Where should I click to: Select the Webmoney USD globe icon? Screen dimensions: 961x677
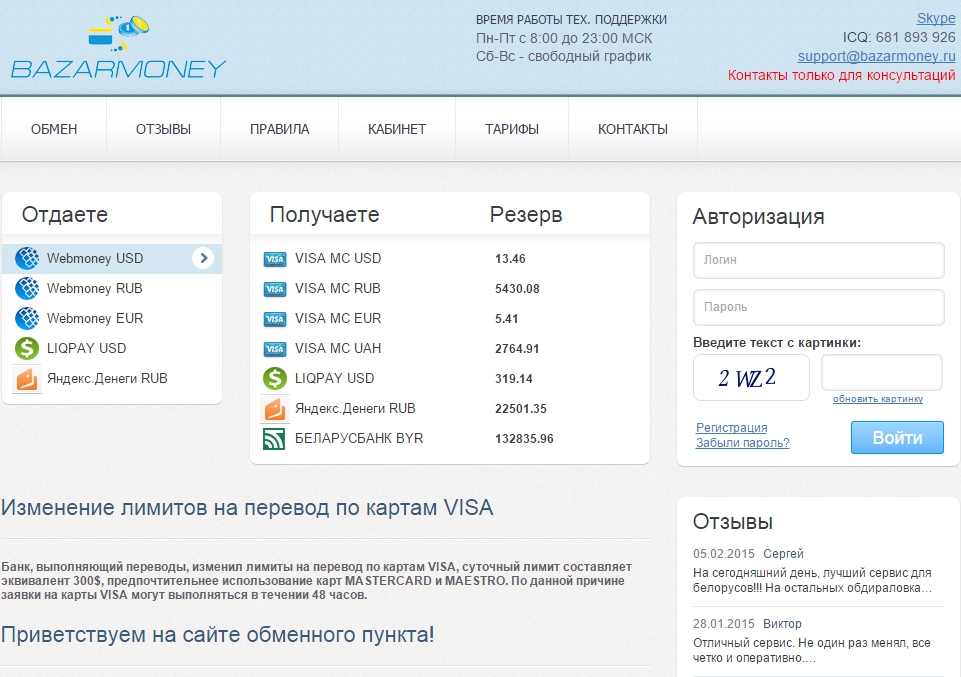pyautogui.click(x=27, y=259)
